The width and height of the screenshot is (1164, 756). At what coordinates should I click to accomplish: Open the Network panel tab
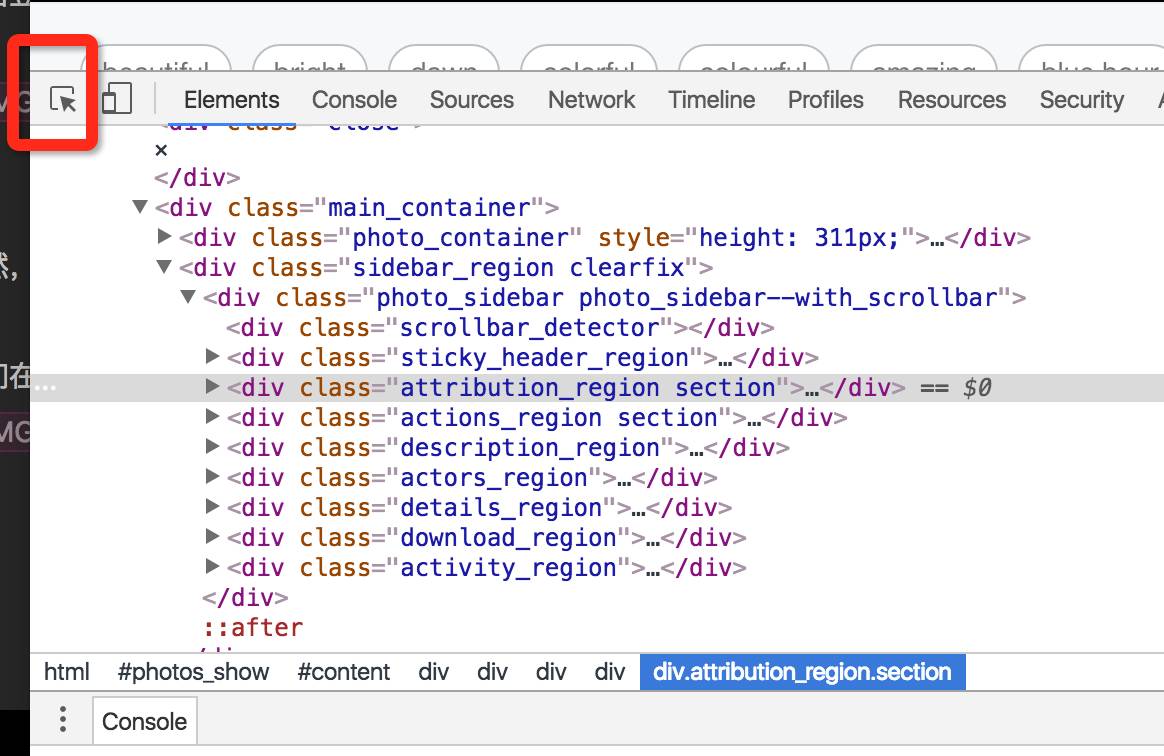point(592,100)
